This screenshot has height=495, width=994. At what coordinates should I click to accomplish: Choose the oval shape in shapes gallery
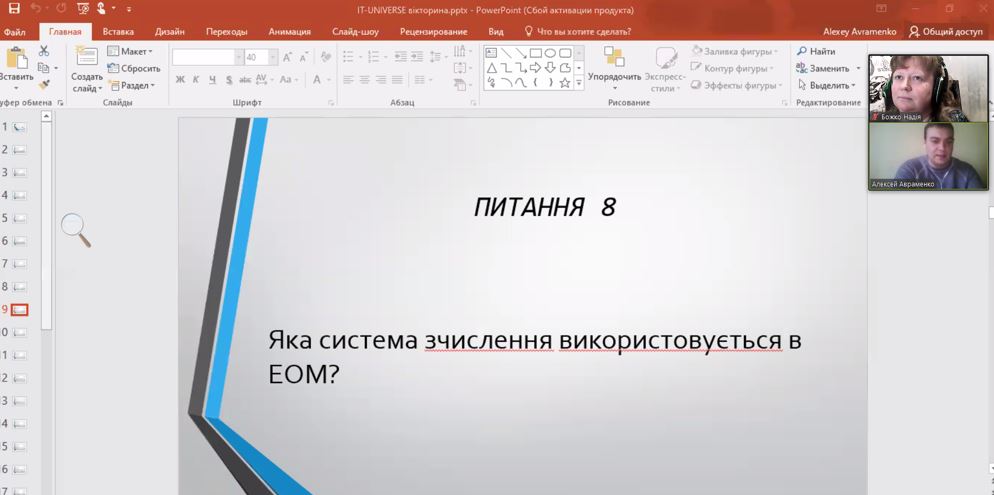(x=550, y=53)
